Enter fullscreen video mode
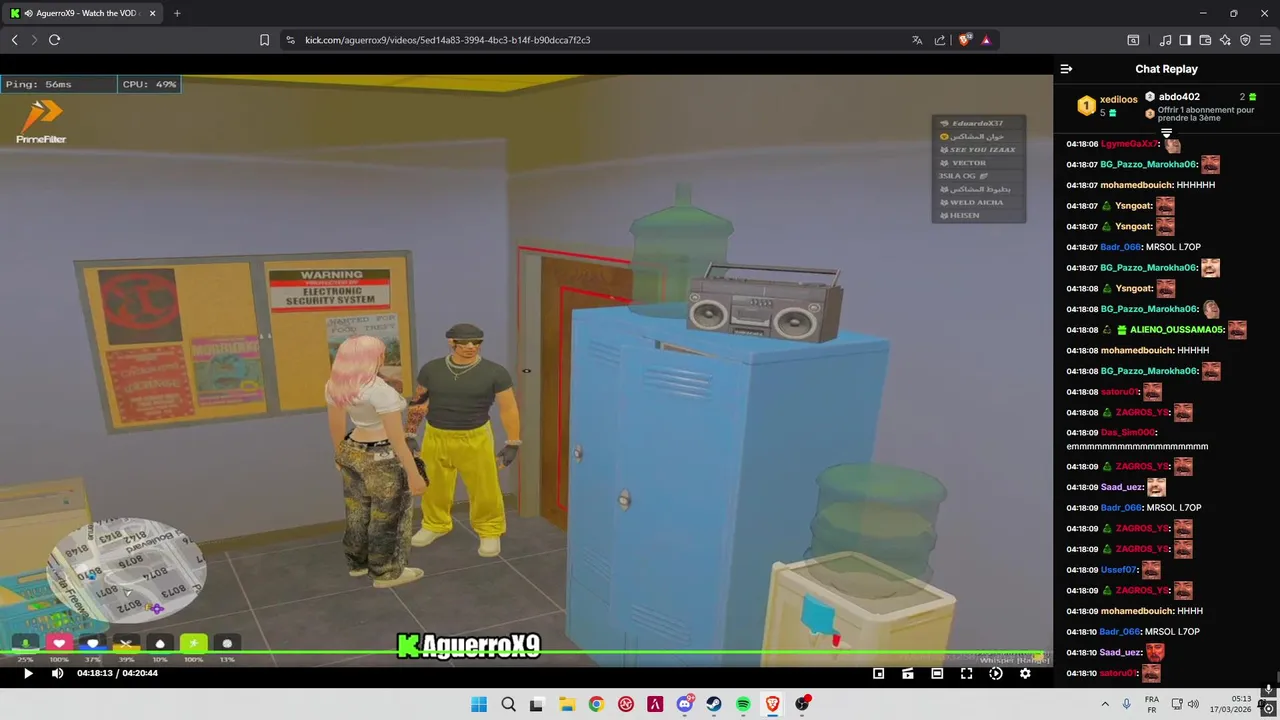 point(966,673)
